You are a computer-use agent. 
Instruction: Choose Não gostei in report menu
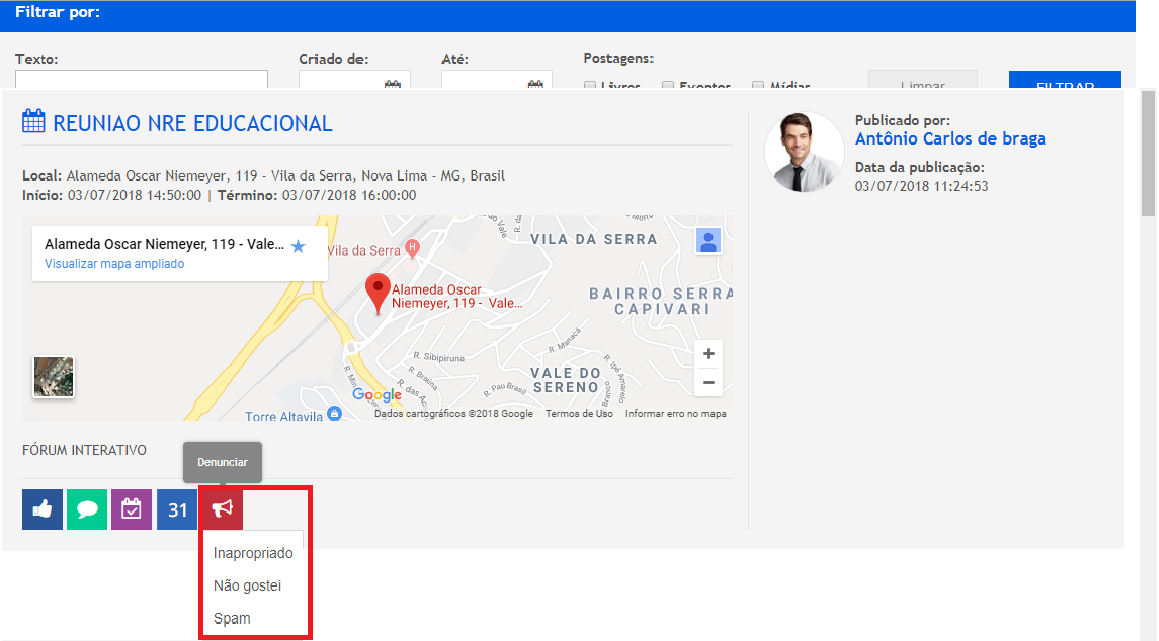(x=247, y=586)
